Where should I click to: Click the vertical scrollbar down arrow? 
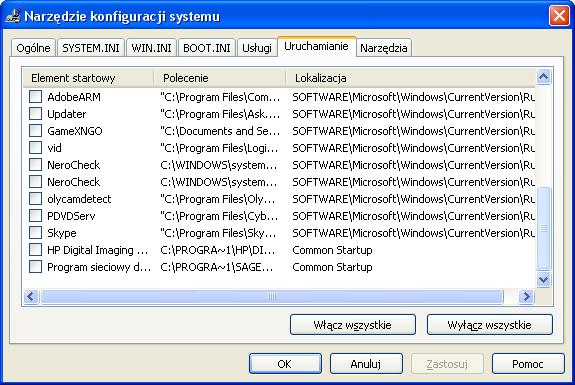pos(543,280)
